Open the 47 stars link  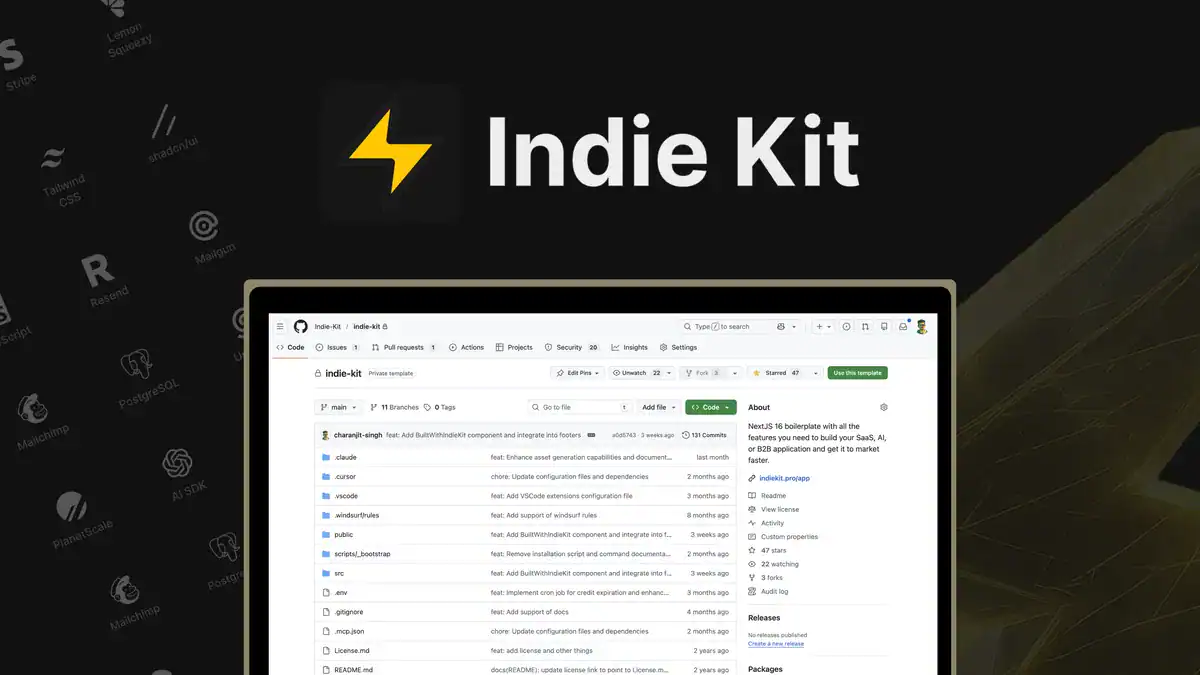click(773, 550)
